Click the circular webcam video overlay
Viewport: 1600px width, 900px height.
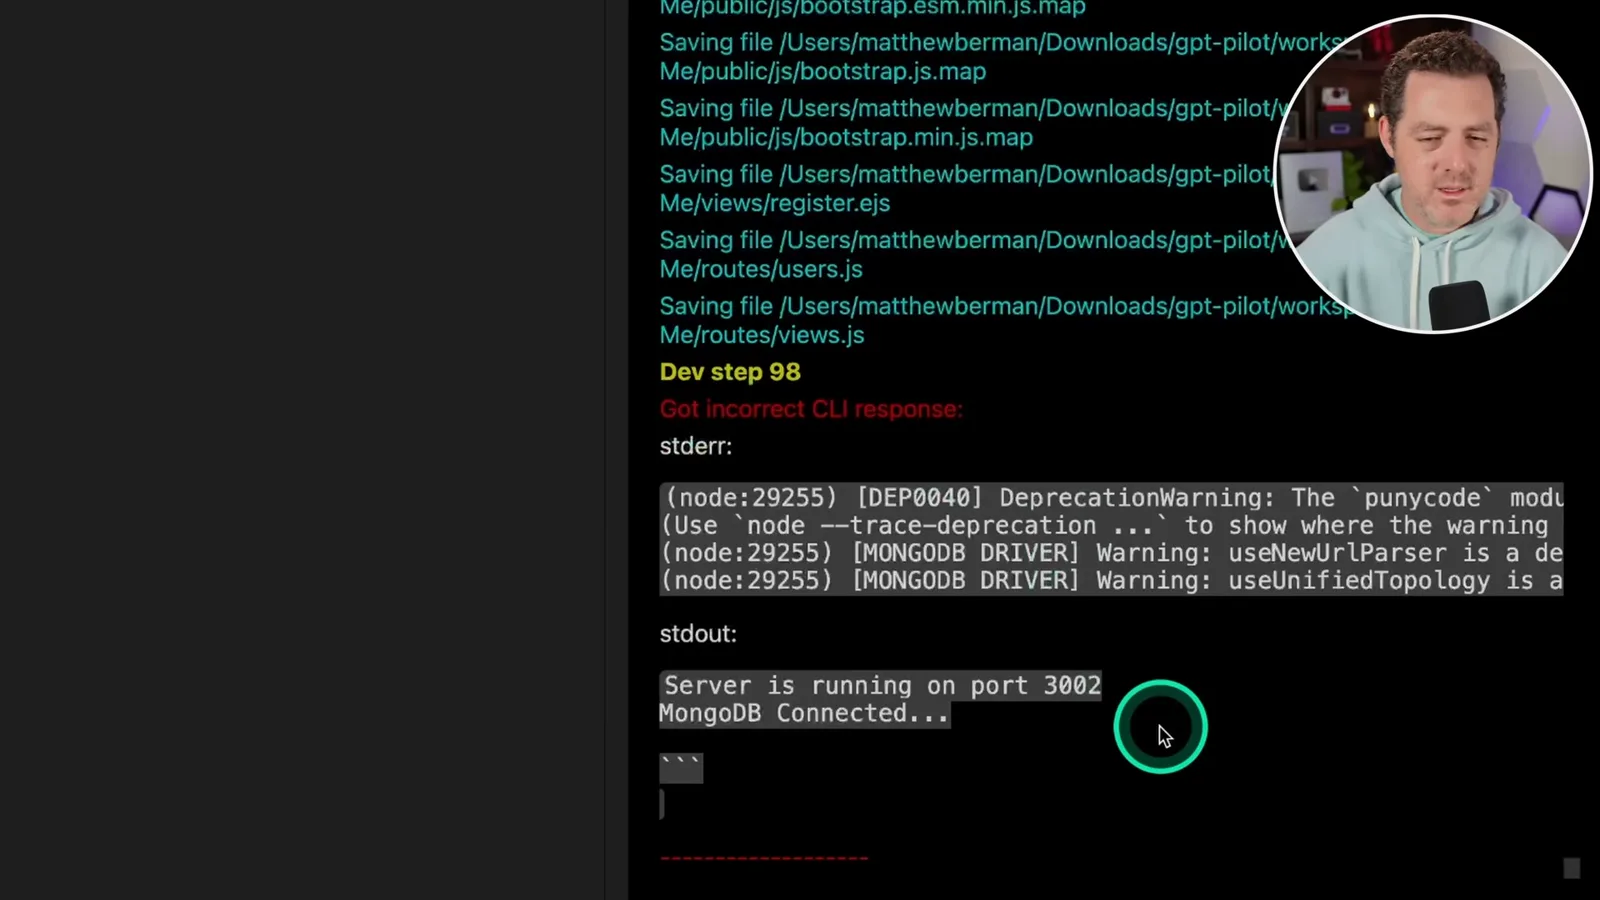click(1433, 174)
